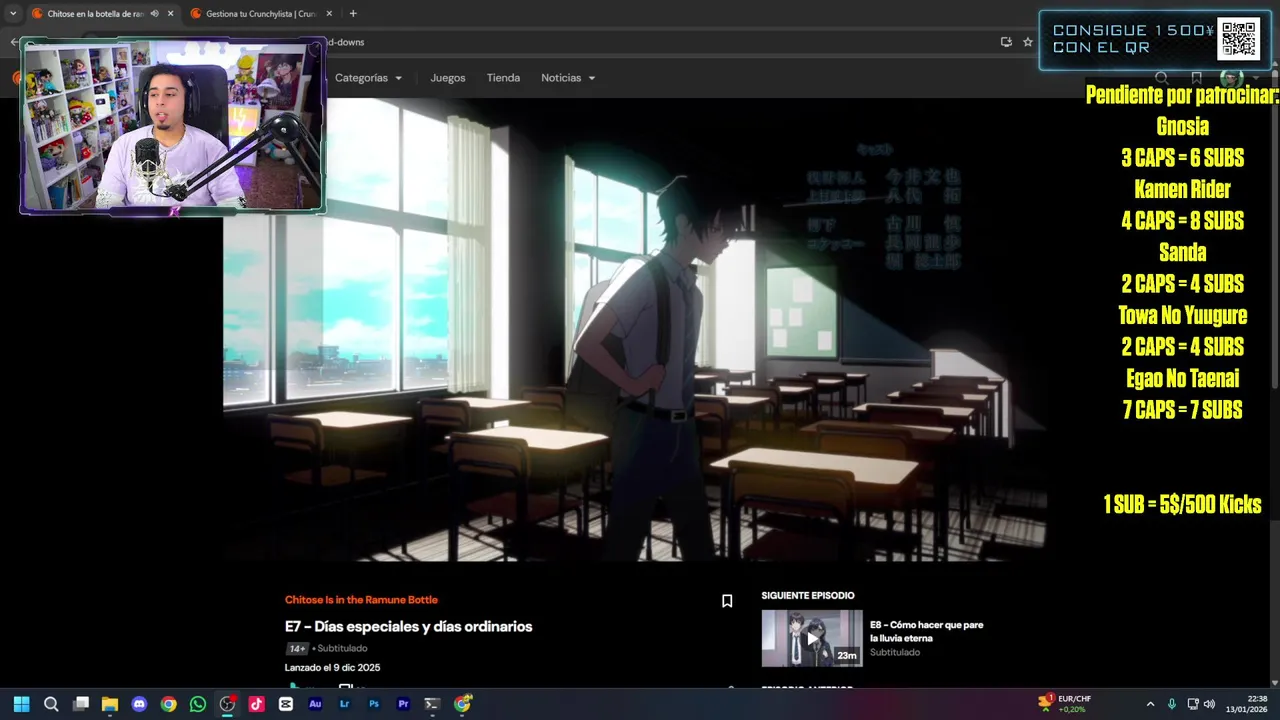1280x720 pixels.
Task: Close the Chitose en la botella tab
Action: (x=170, y=14)
